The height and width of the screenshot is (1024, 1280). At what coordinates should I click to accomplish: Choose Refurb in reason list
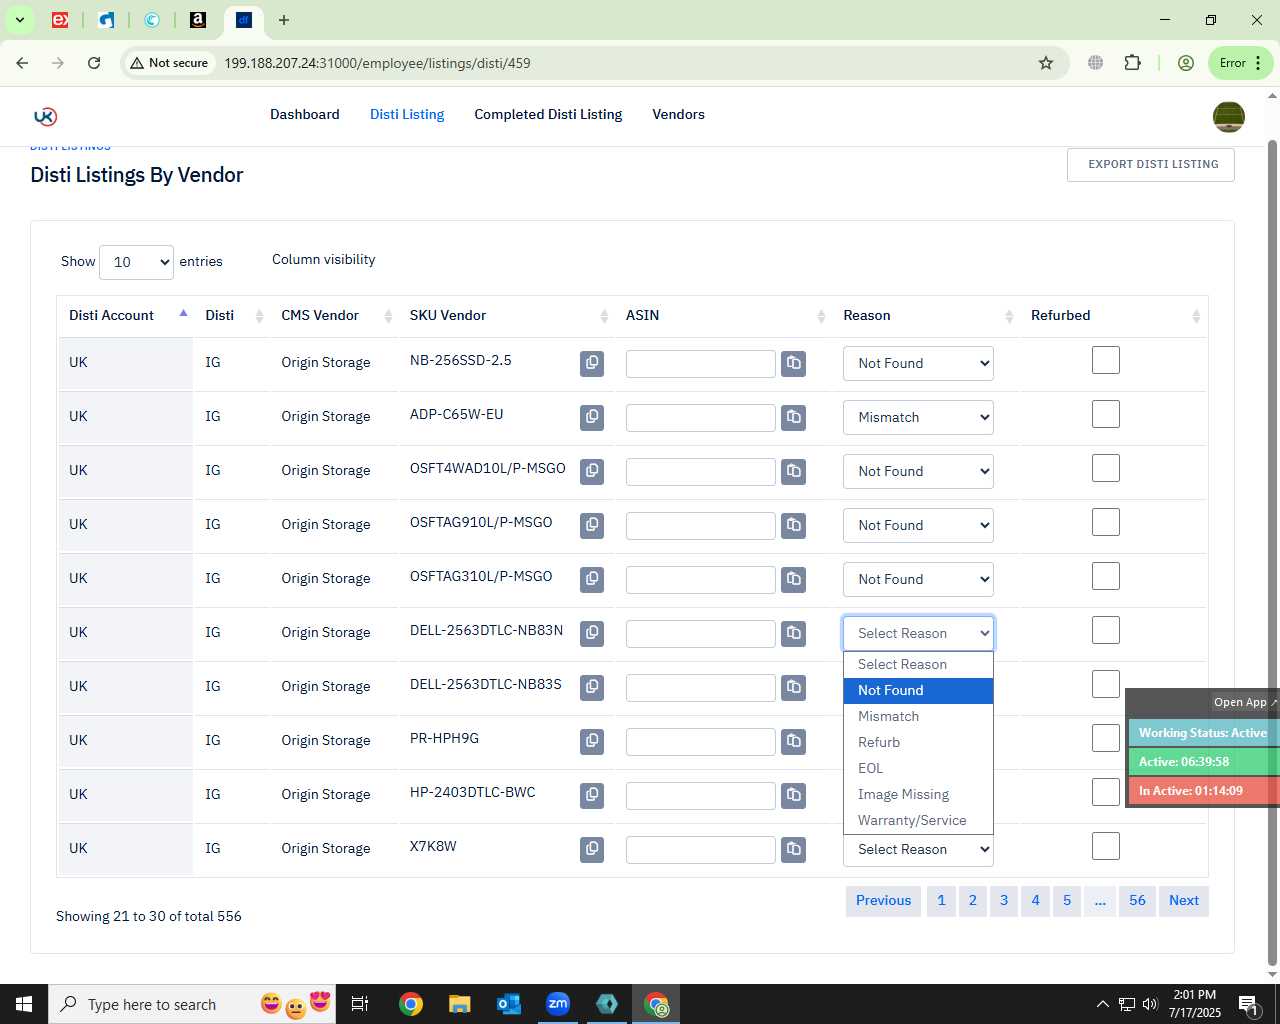[x=918, y=742]
